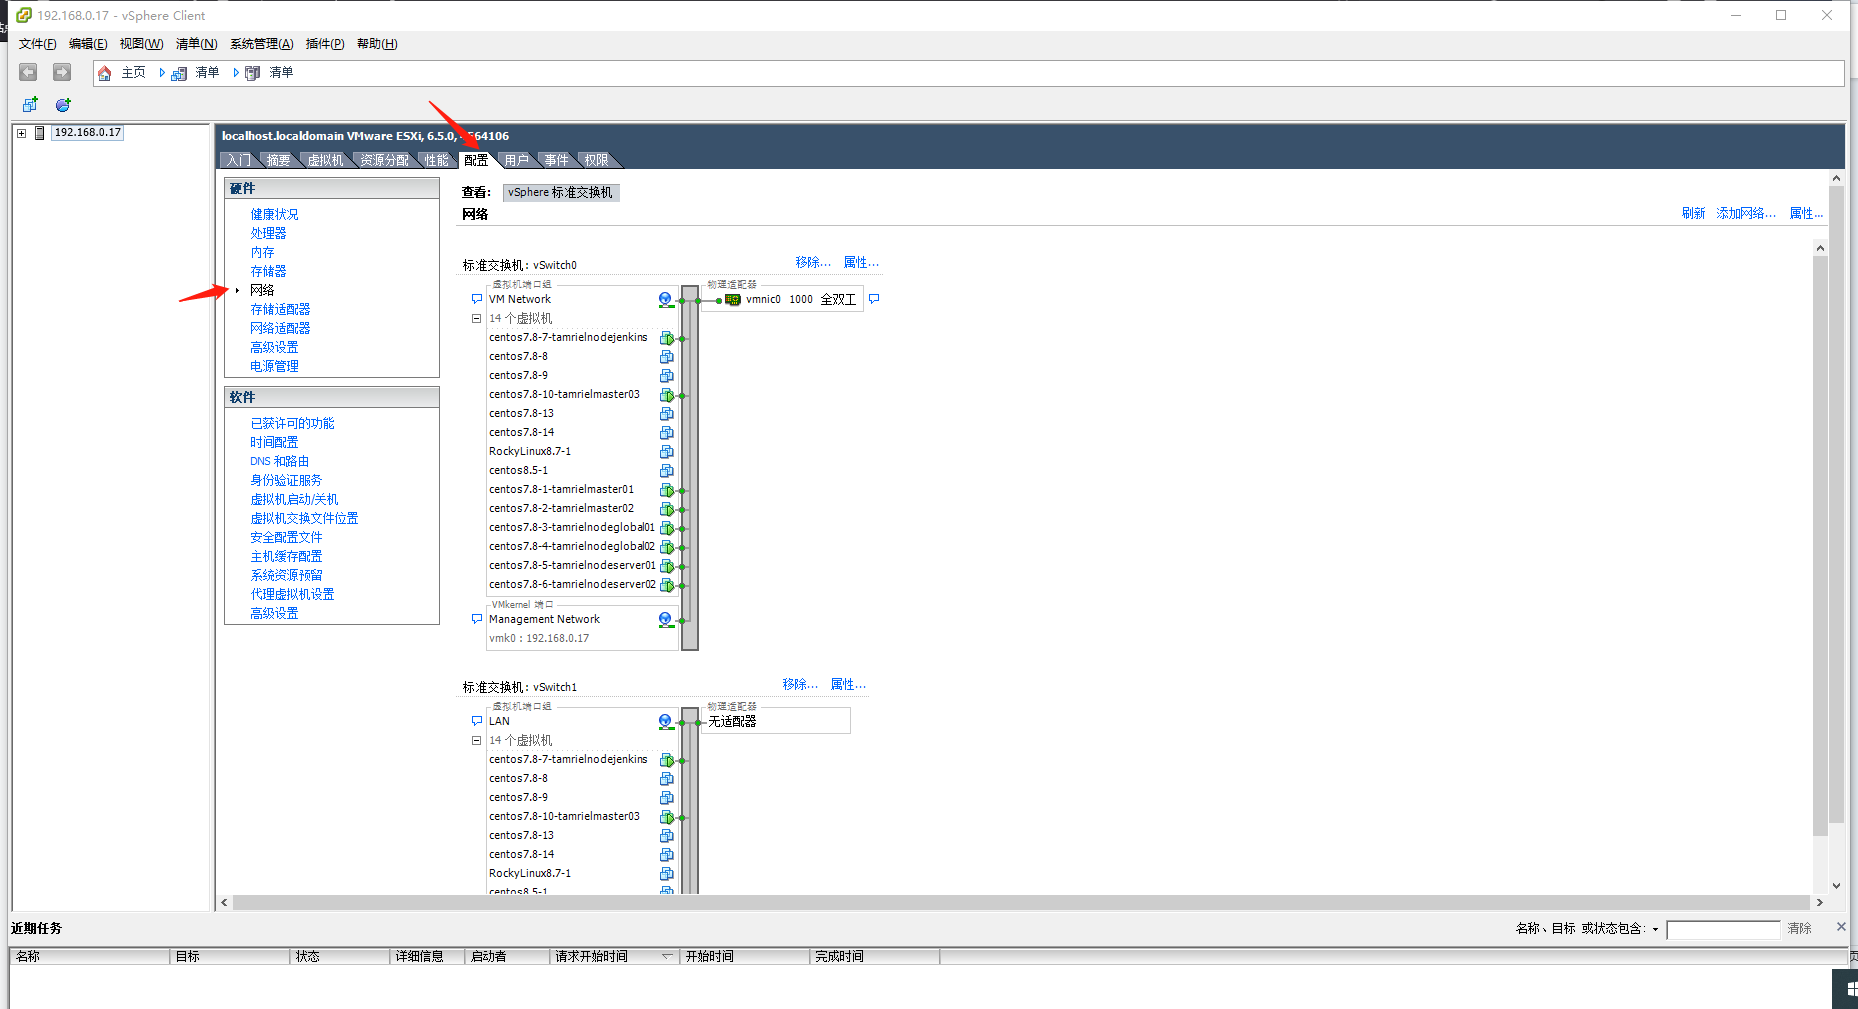Screen dimensions: 1858x1009
Task: Go forward using the navigation forward arrow
Action: pos(62,72)
